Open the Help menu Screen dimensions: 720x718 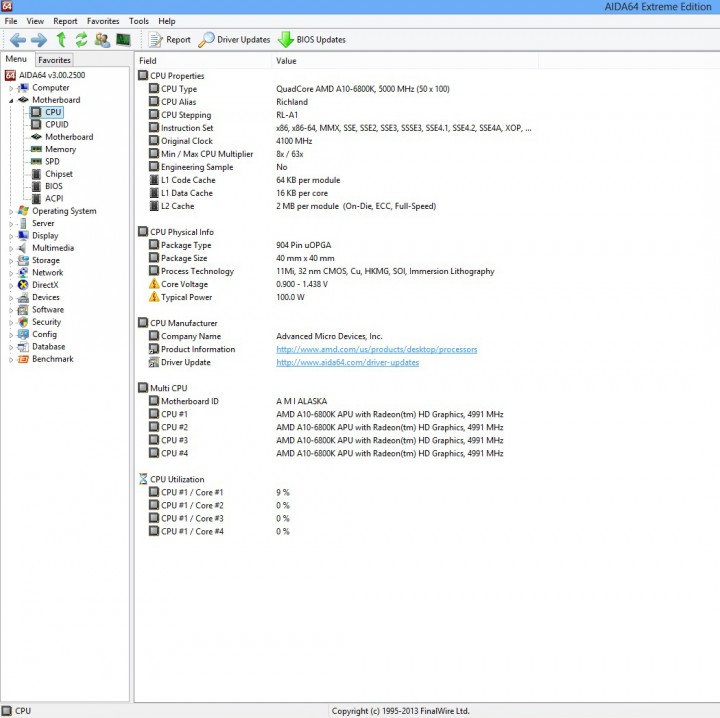coord(167,21)
